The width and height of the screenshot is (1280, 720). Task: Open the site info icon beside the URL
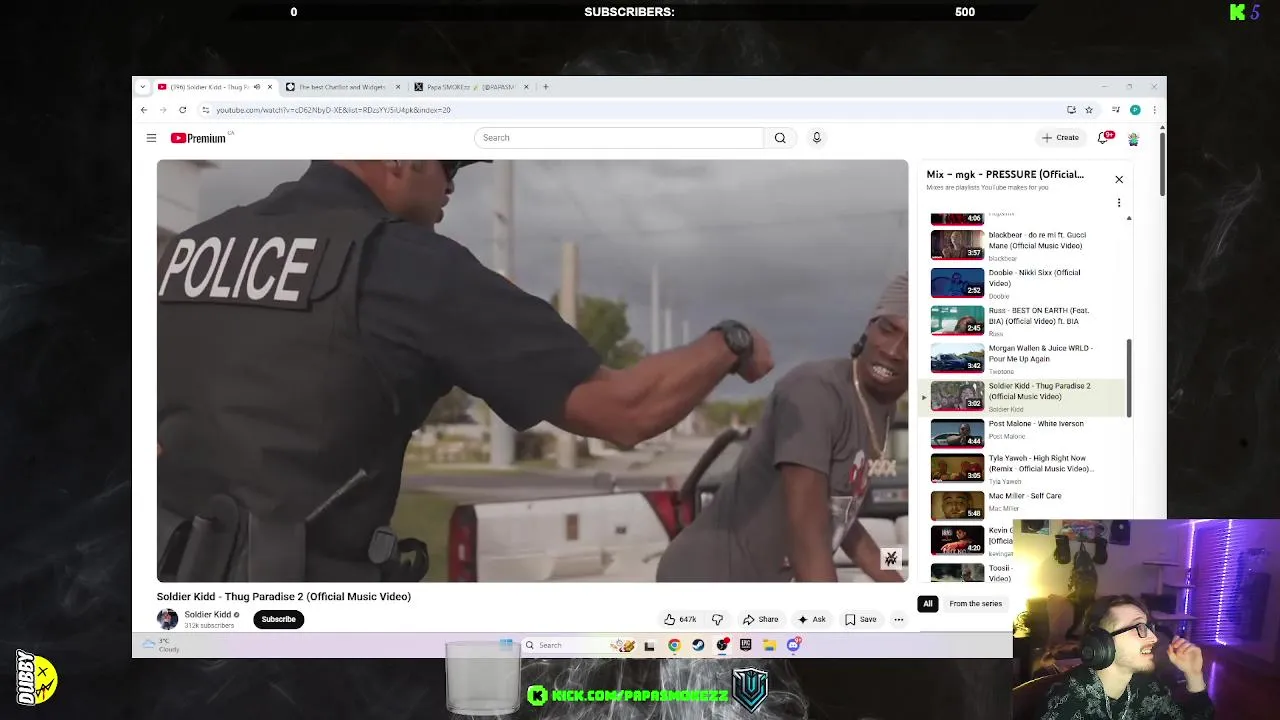click(206, 110)
